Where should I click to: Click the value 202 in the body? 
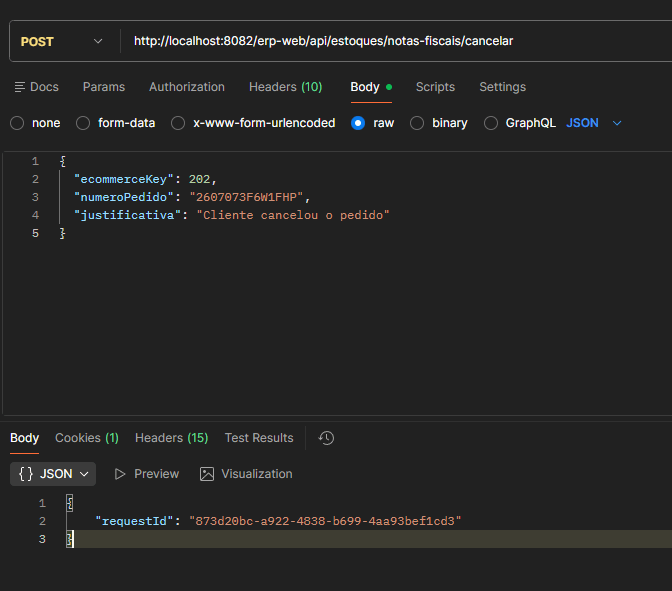(199, 179)
